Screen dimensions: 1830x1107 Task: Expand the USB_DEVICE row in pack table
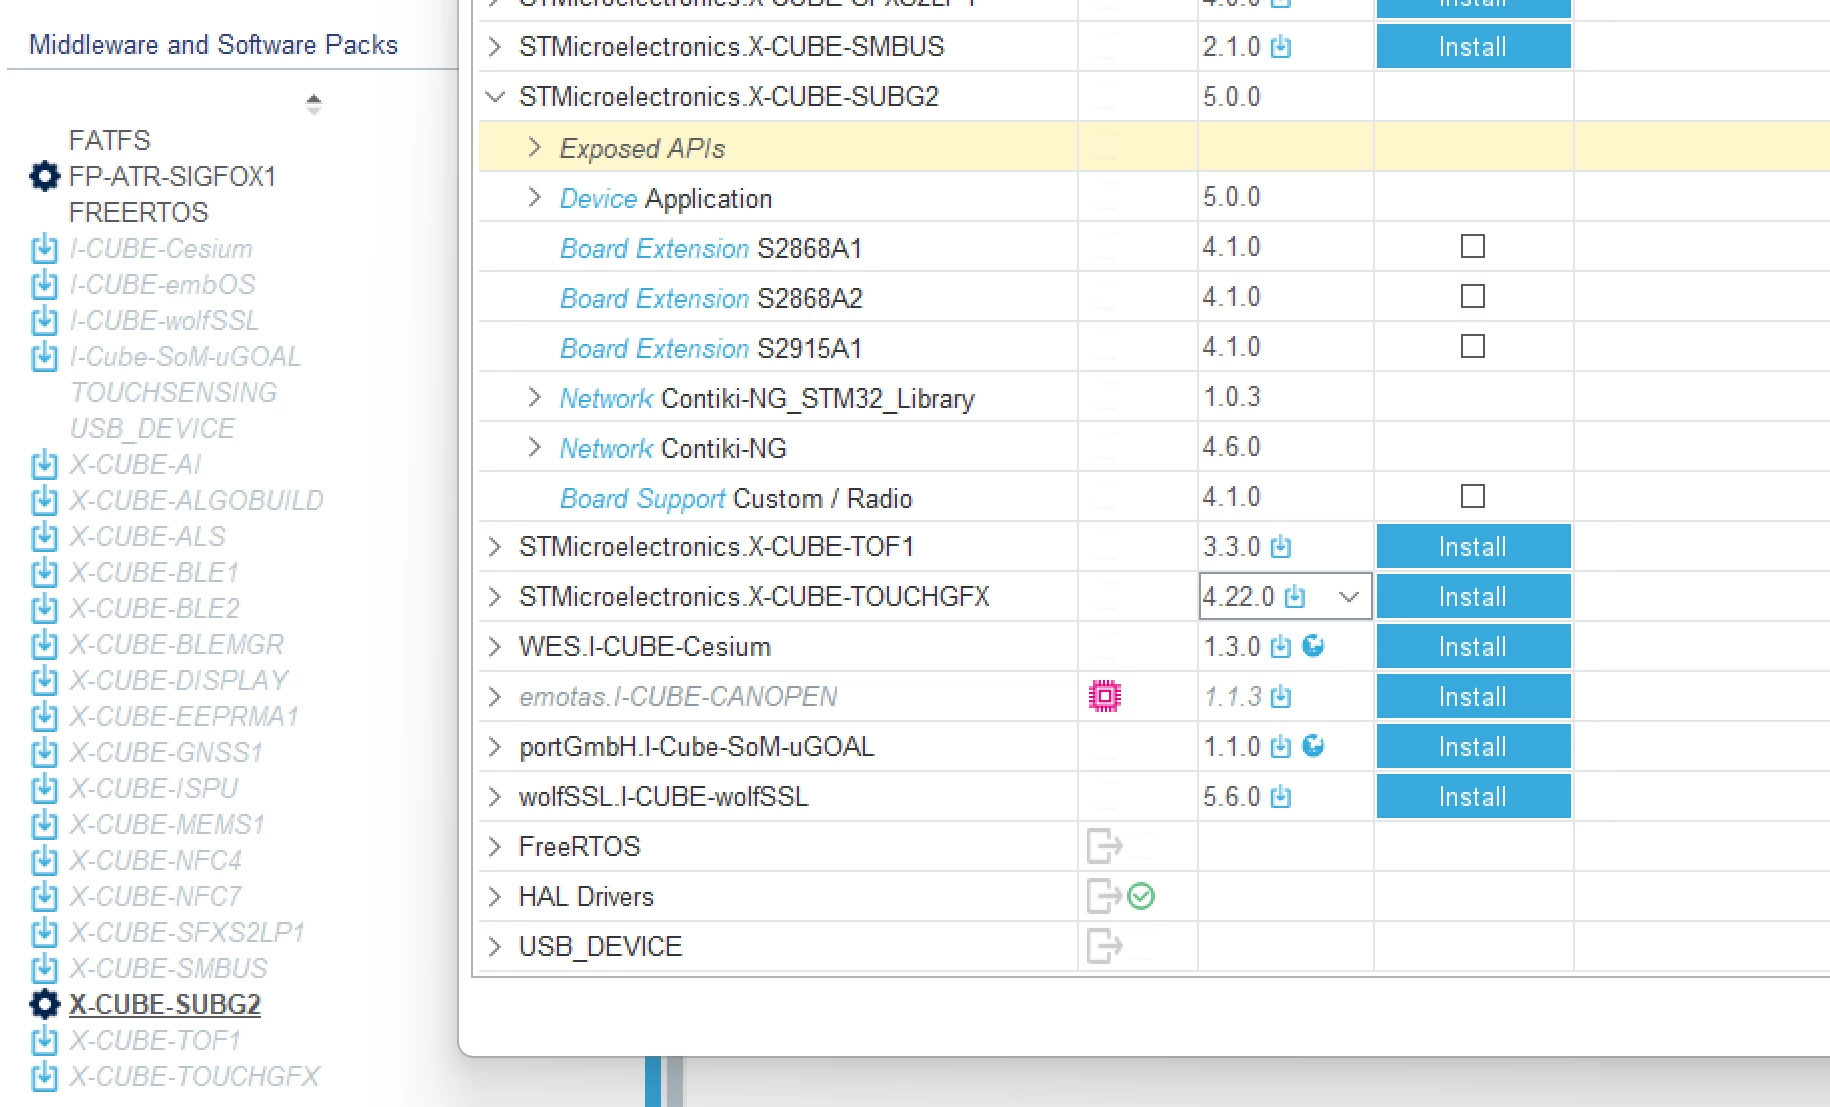[x=494, y=947]
